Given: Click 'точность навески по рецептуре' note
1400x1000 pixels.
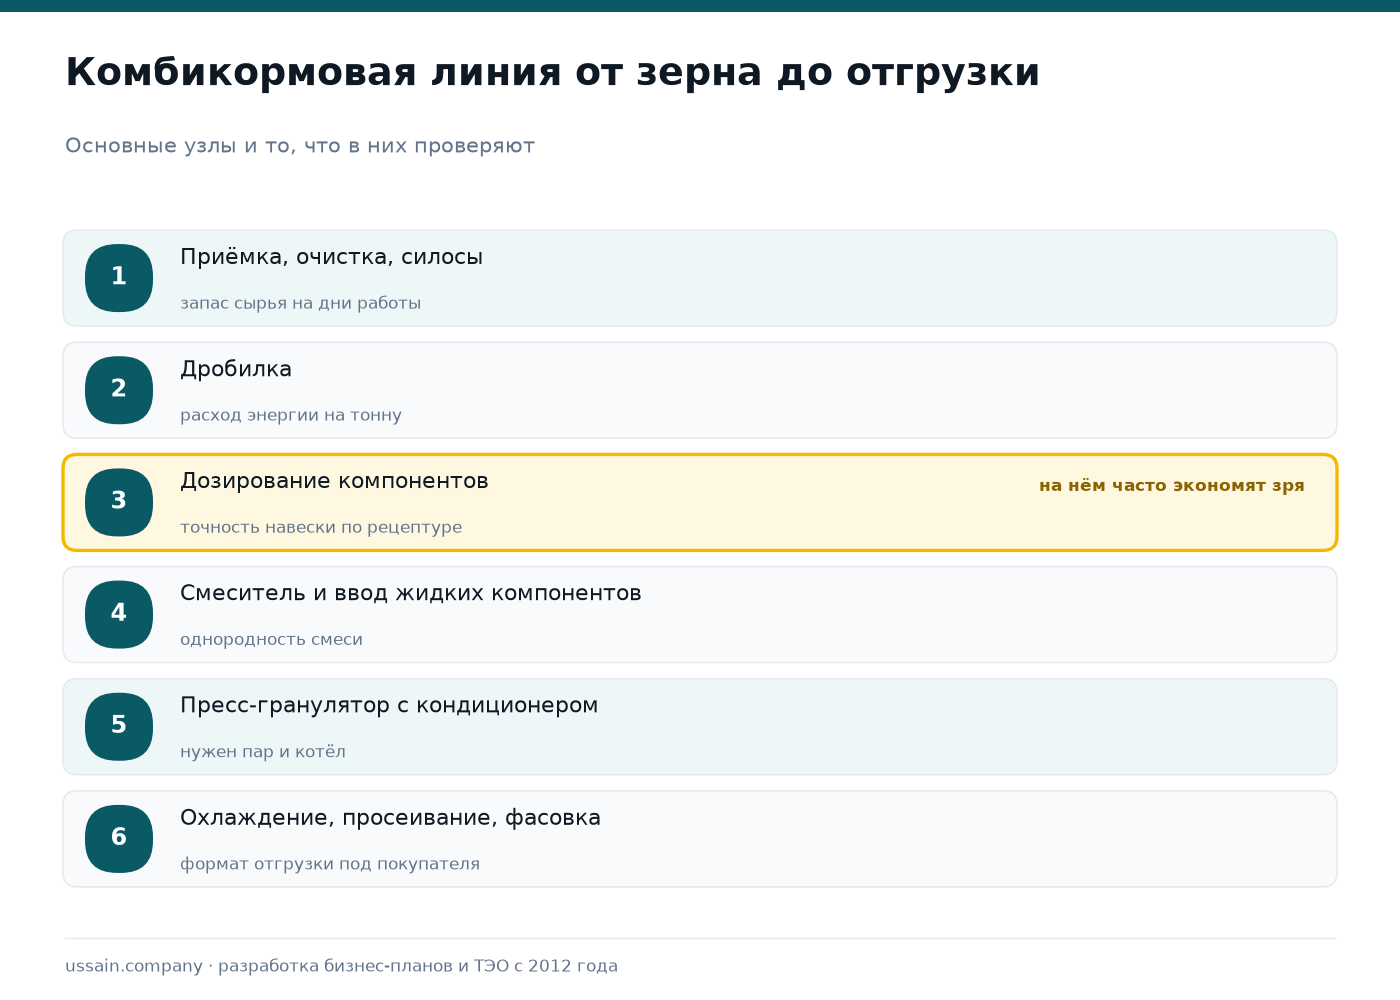Looking at the screenshot, I should tap(321, 527).
